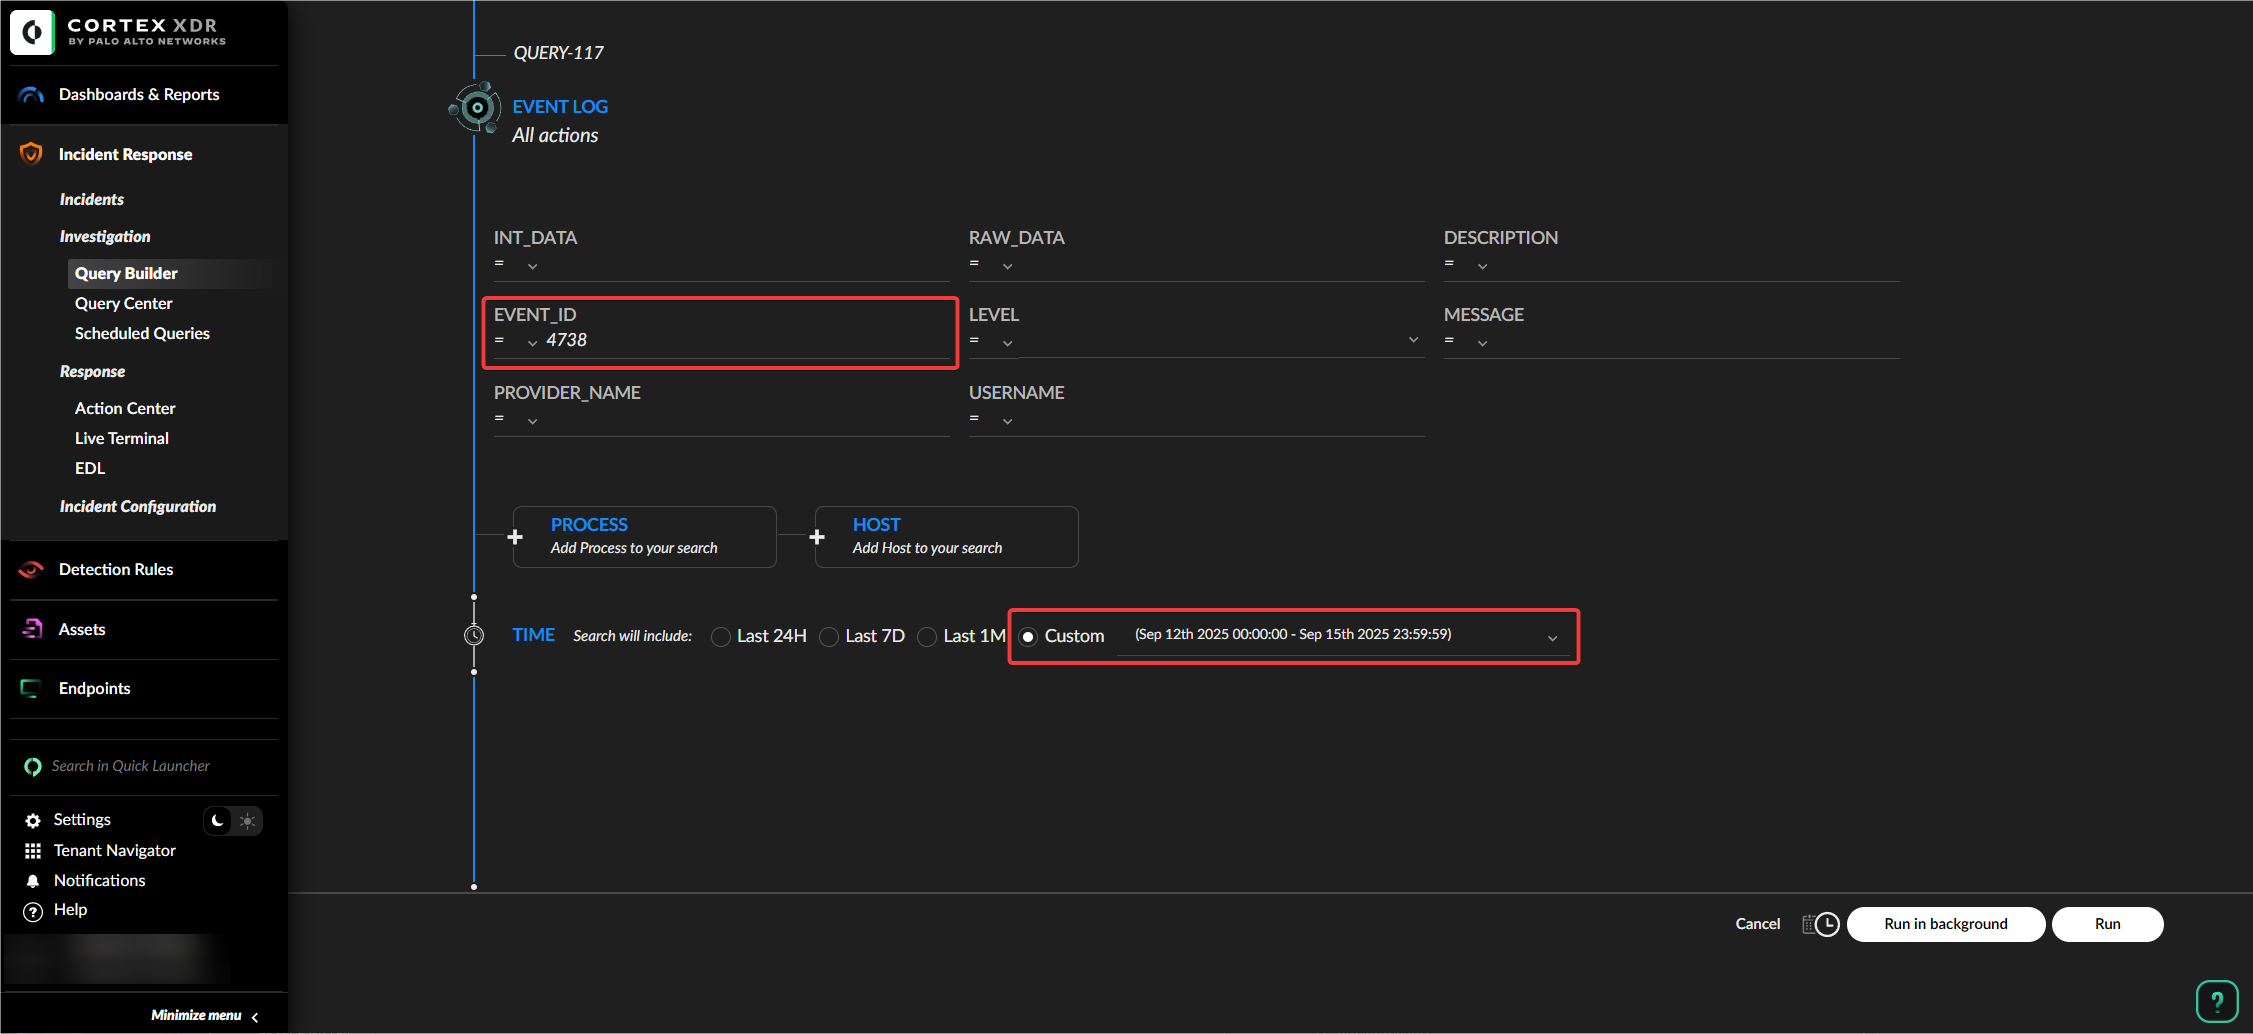
Task: Open the schedule query clock icon
Action: pos(1820,924)
